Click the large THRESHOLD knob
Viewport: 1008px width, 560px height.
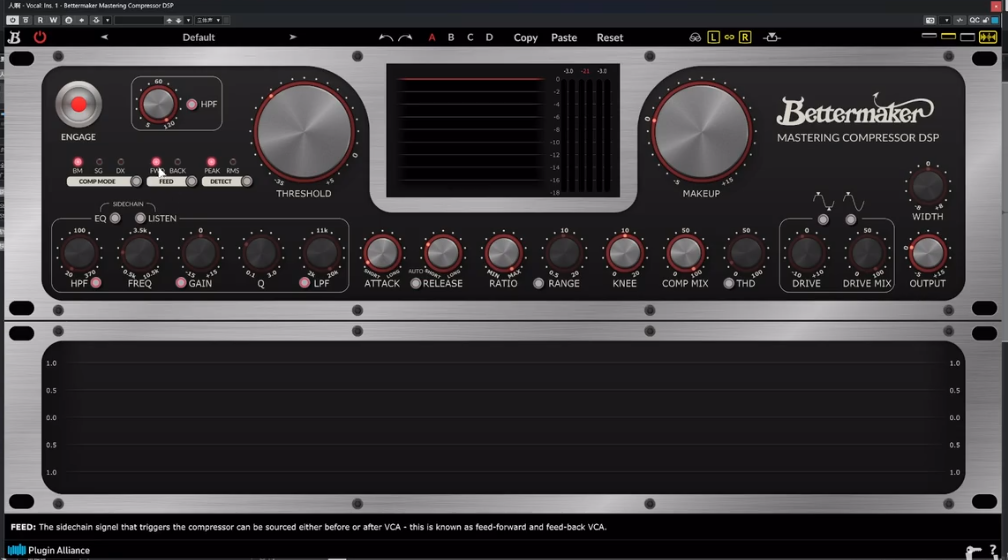[x=303, y=131]
